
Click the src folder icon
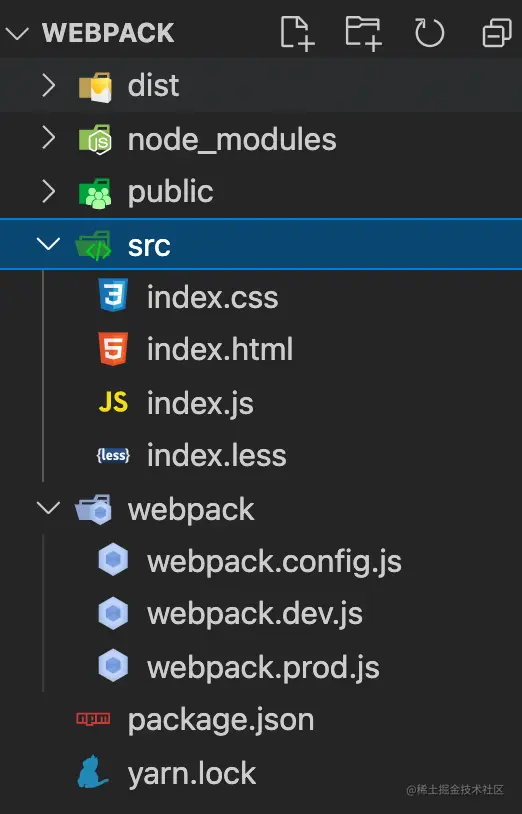[94, 246]
